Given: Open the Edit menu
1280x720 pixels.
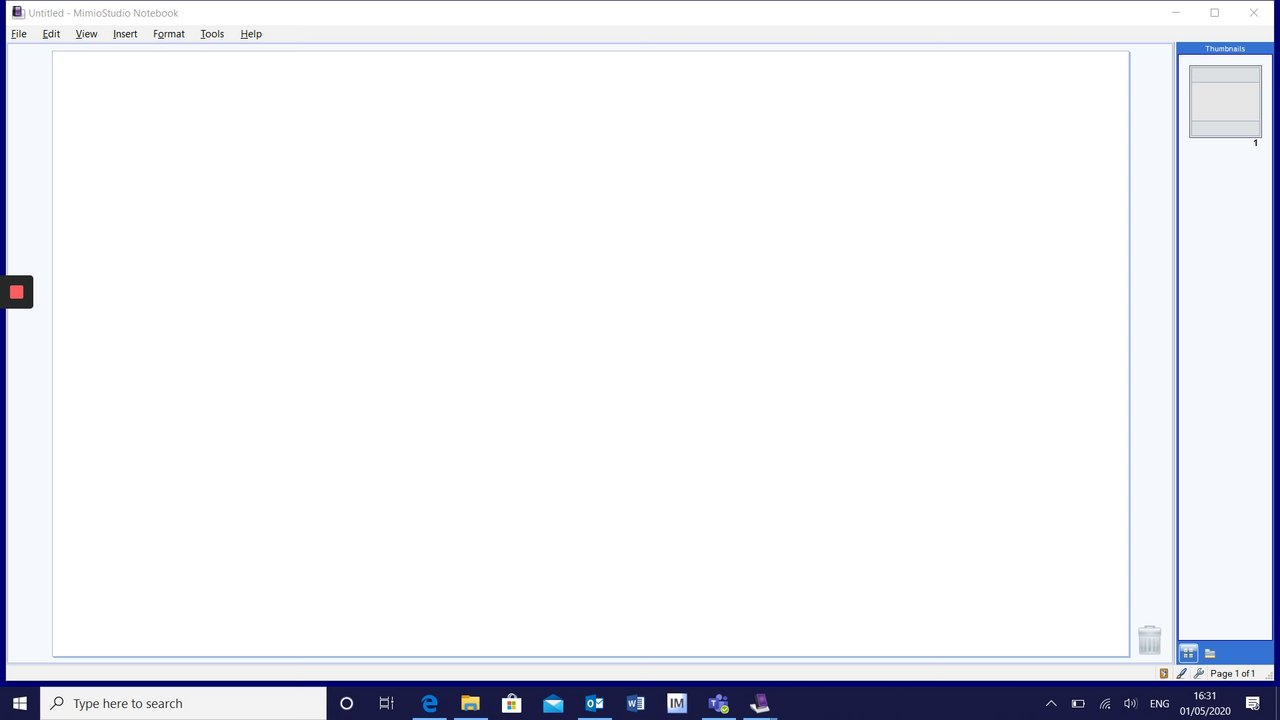Looking at the screenshot, I should pyautogui.click(x=51, y=34).
